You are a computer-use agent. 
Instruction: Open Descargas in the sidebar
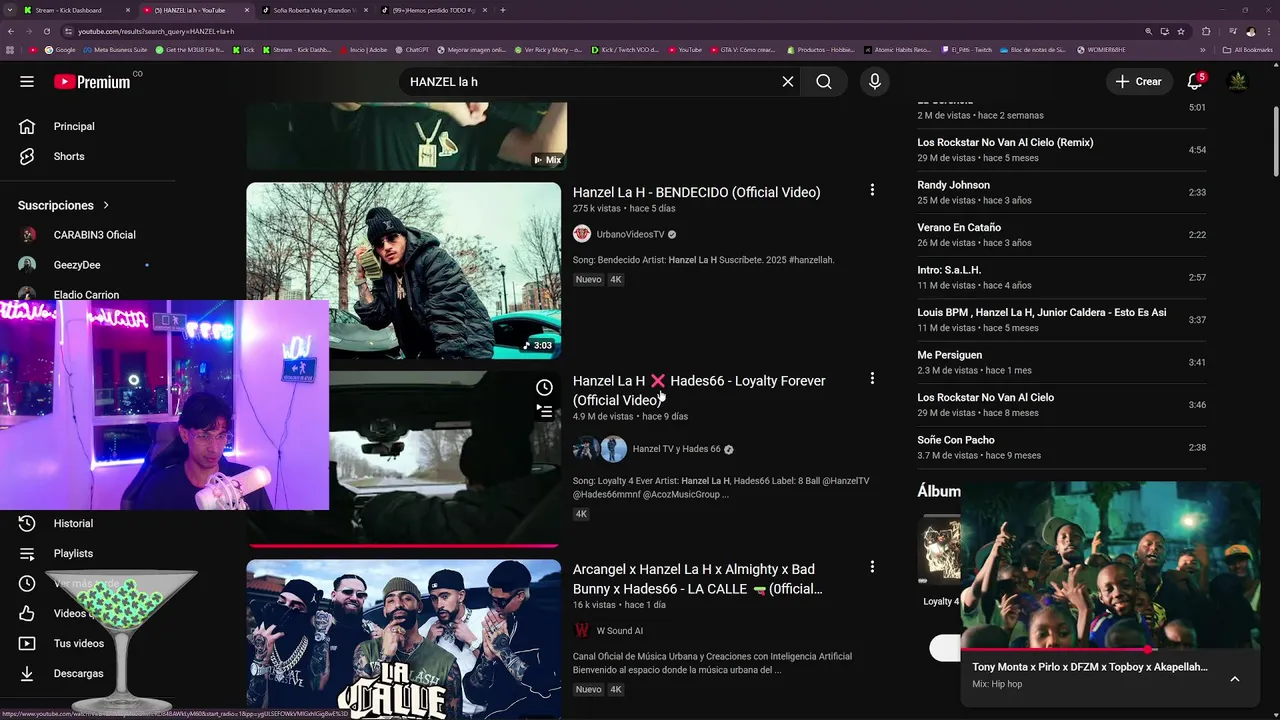pyautogui.click(x=78, y=674)
